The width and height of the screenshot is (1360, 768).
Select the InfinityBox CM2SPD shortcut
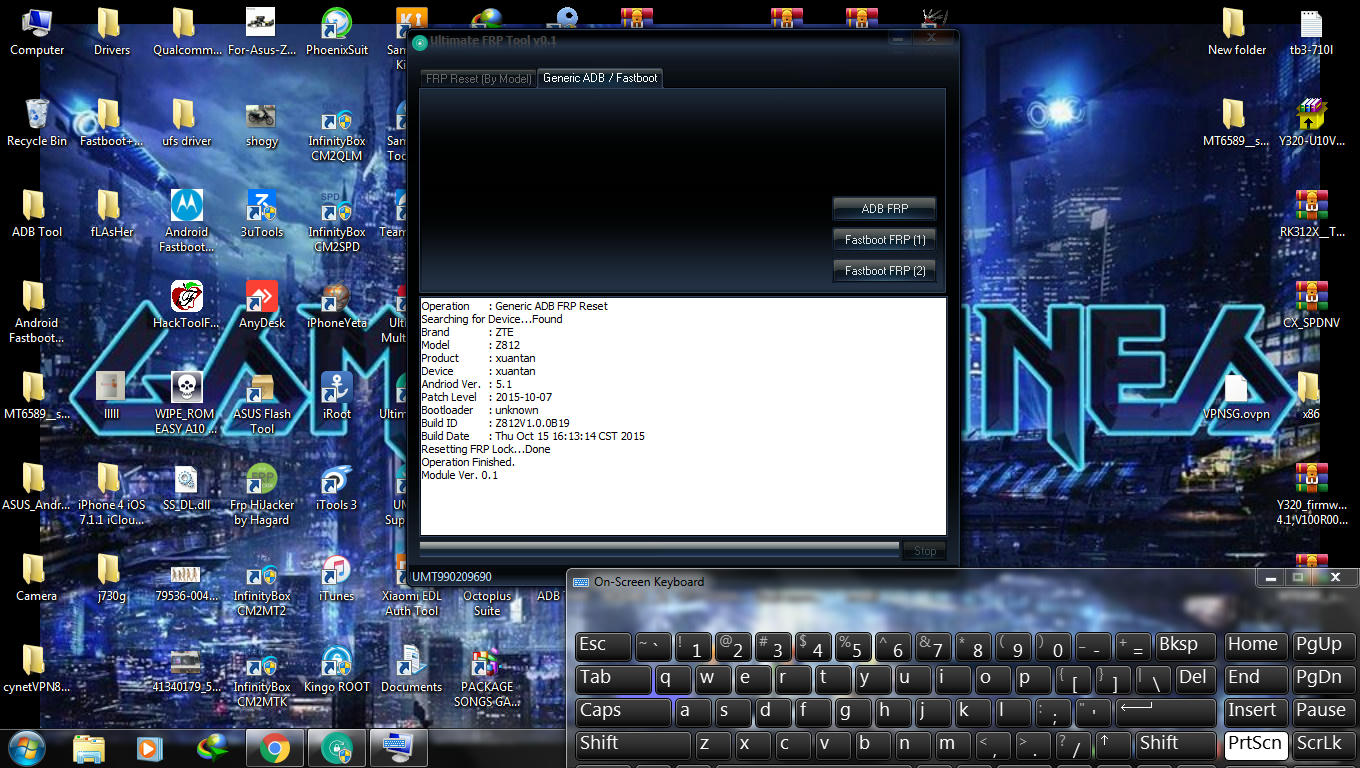tap(337, 220)
